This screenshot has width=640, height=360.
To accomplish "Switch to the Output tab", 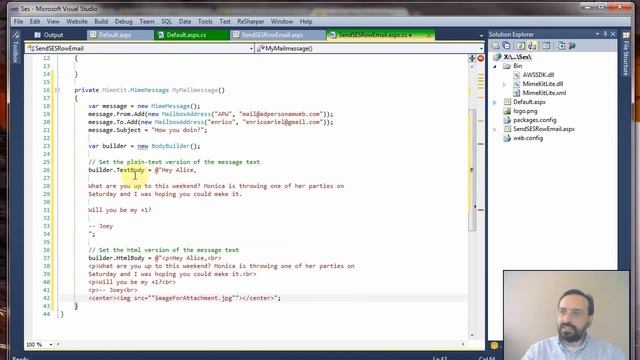I will (49, 35).
